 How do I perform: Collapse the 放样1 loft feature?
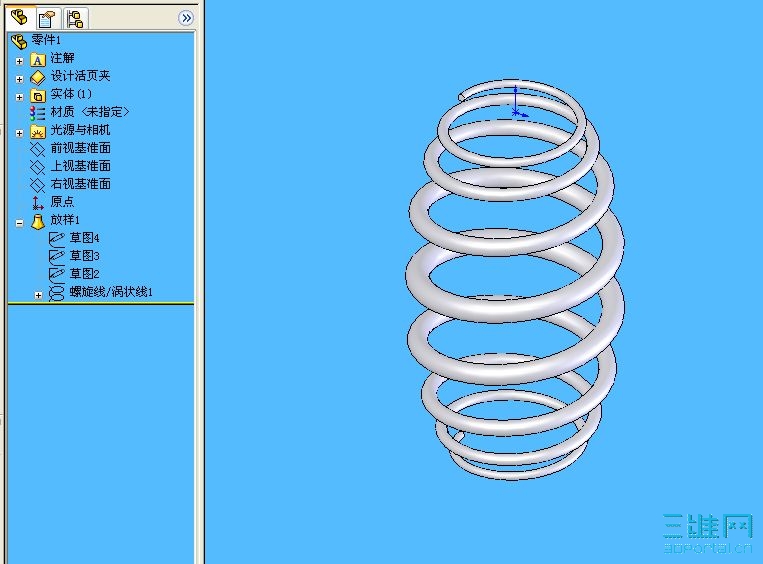pyautogui.click(x=19, y=223)
